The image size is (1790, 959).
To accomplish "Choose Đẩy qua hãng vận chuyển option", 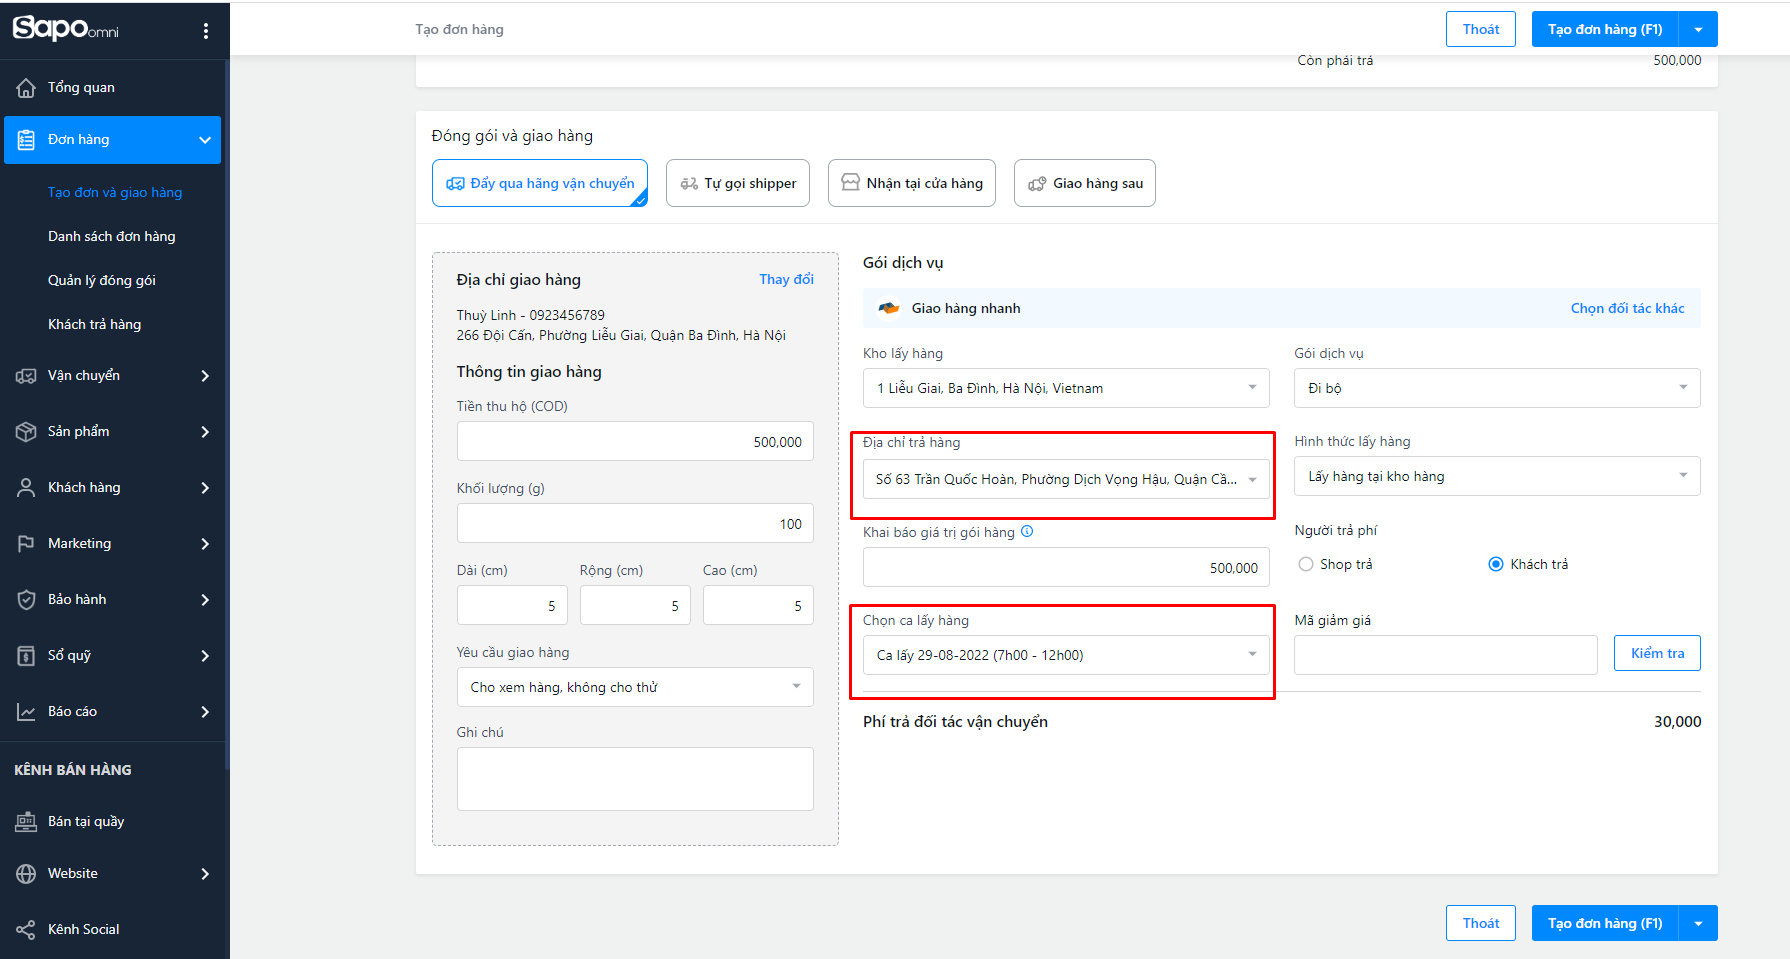I will pos(540,183).
